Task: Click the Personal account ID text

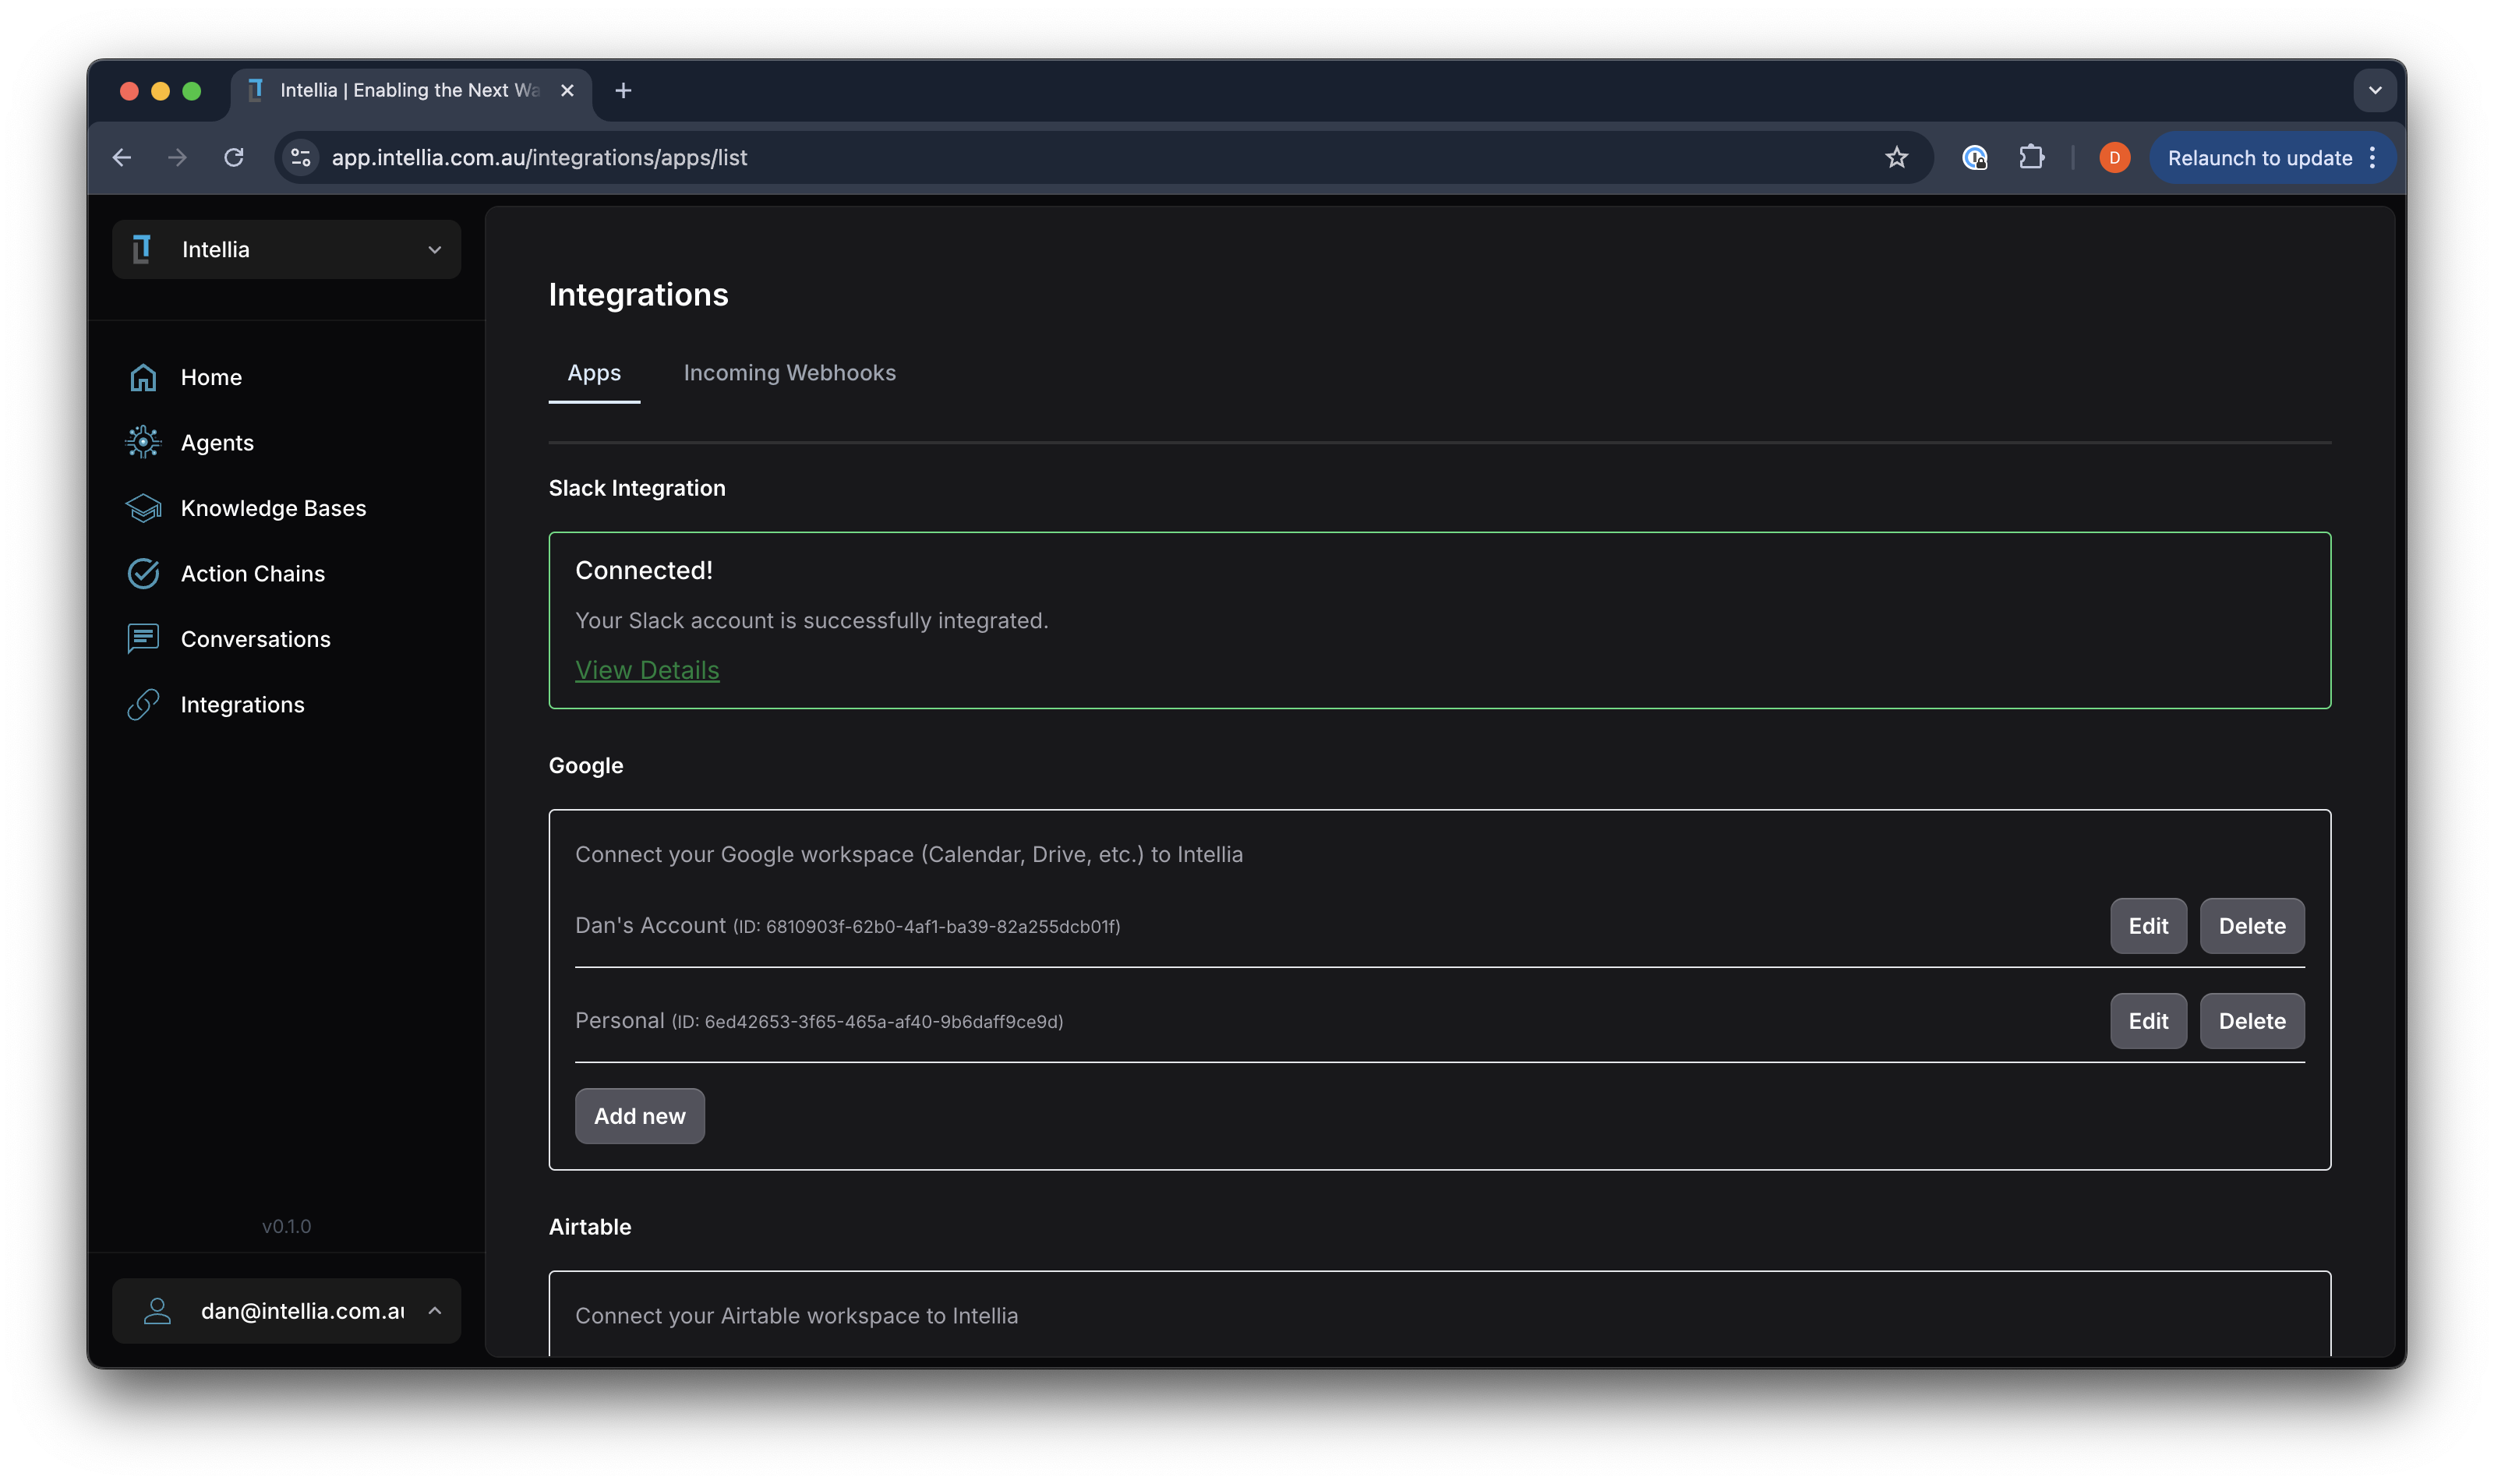Action: [867, 1021]
